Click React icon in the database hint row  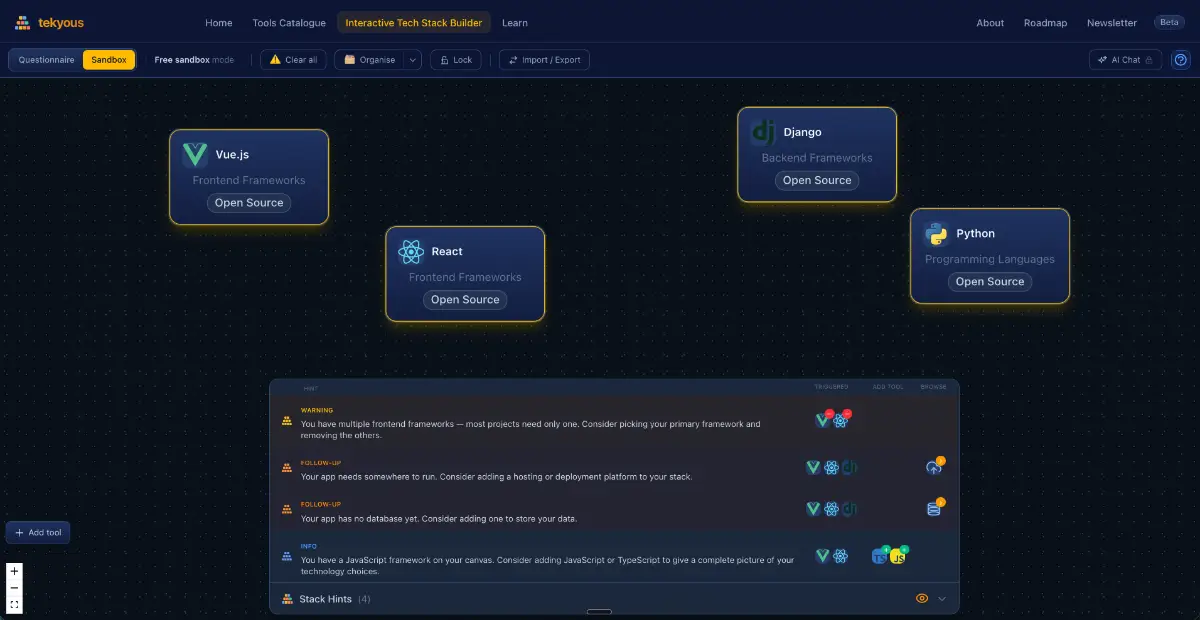831,509
